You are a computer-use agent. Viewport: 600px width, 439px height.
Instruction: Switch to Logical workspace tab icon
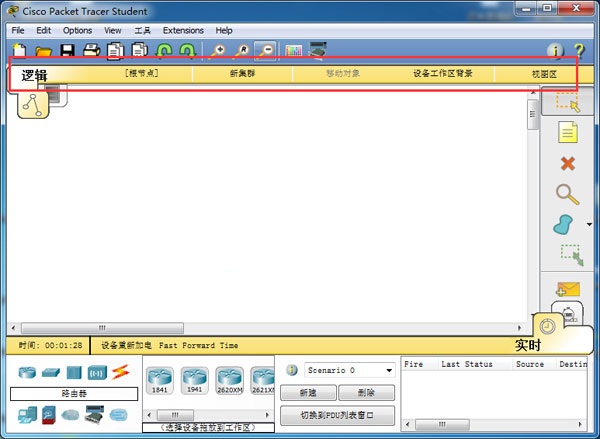point(33,105)
